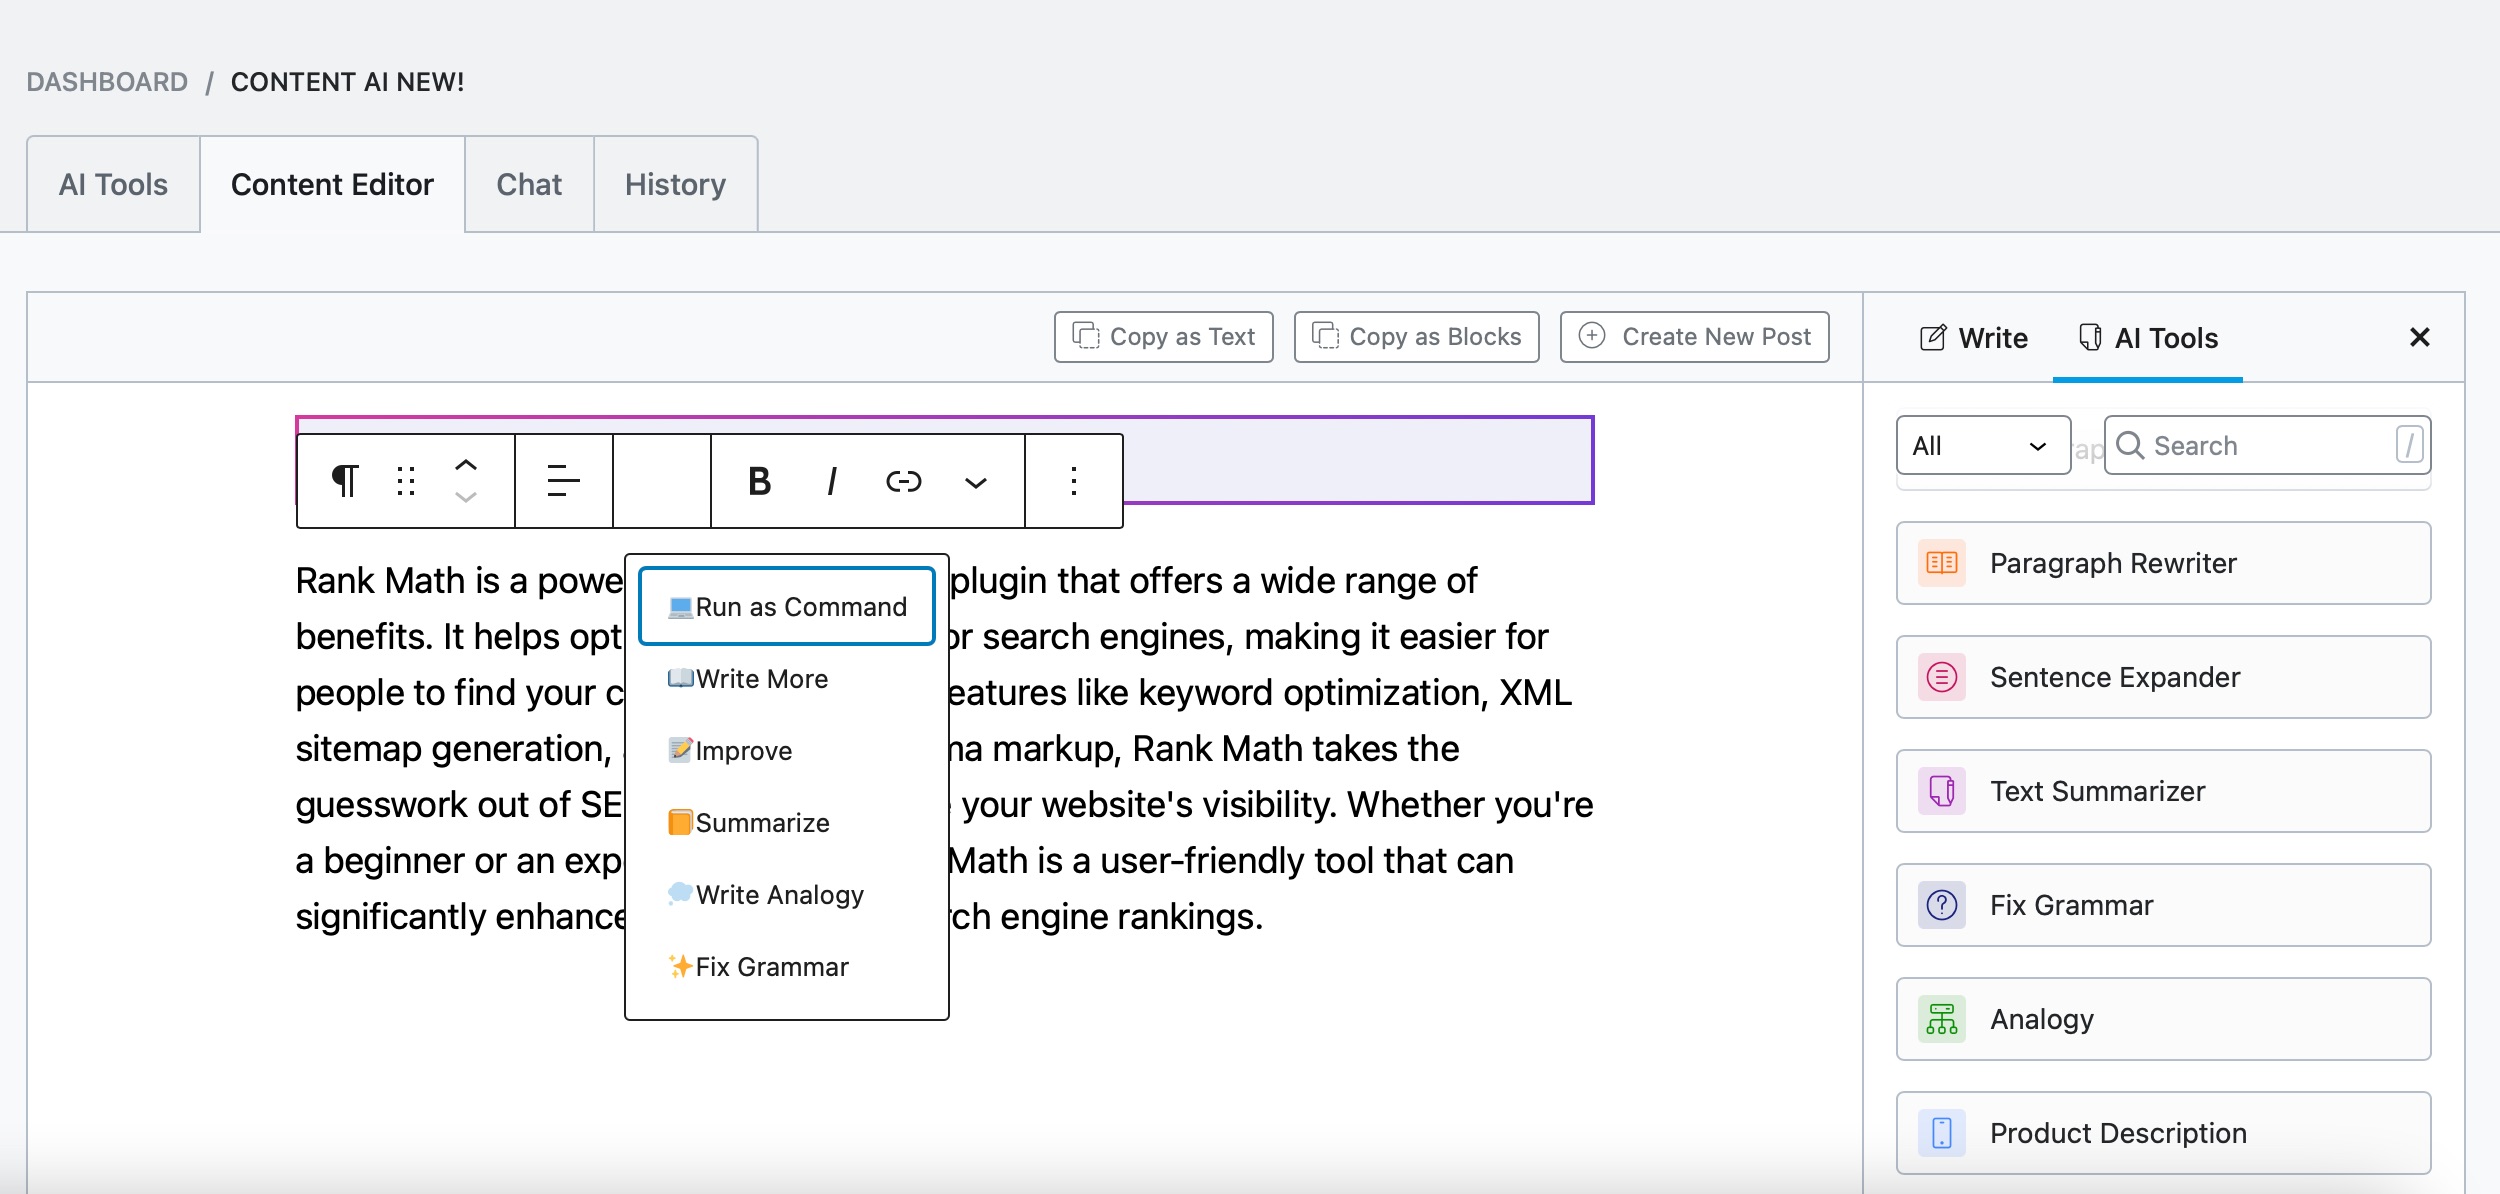Screen dimensions: 2500x1194
Task: Click the italic formatting icon in toolbar
Action: [834, 480]
